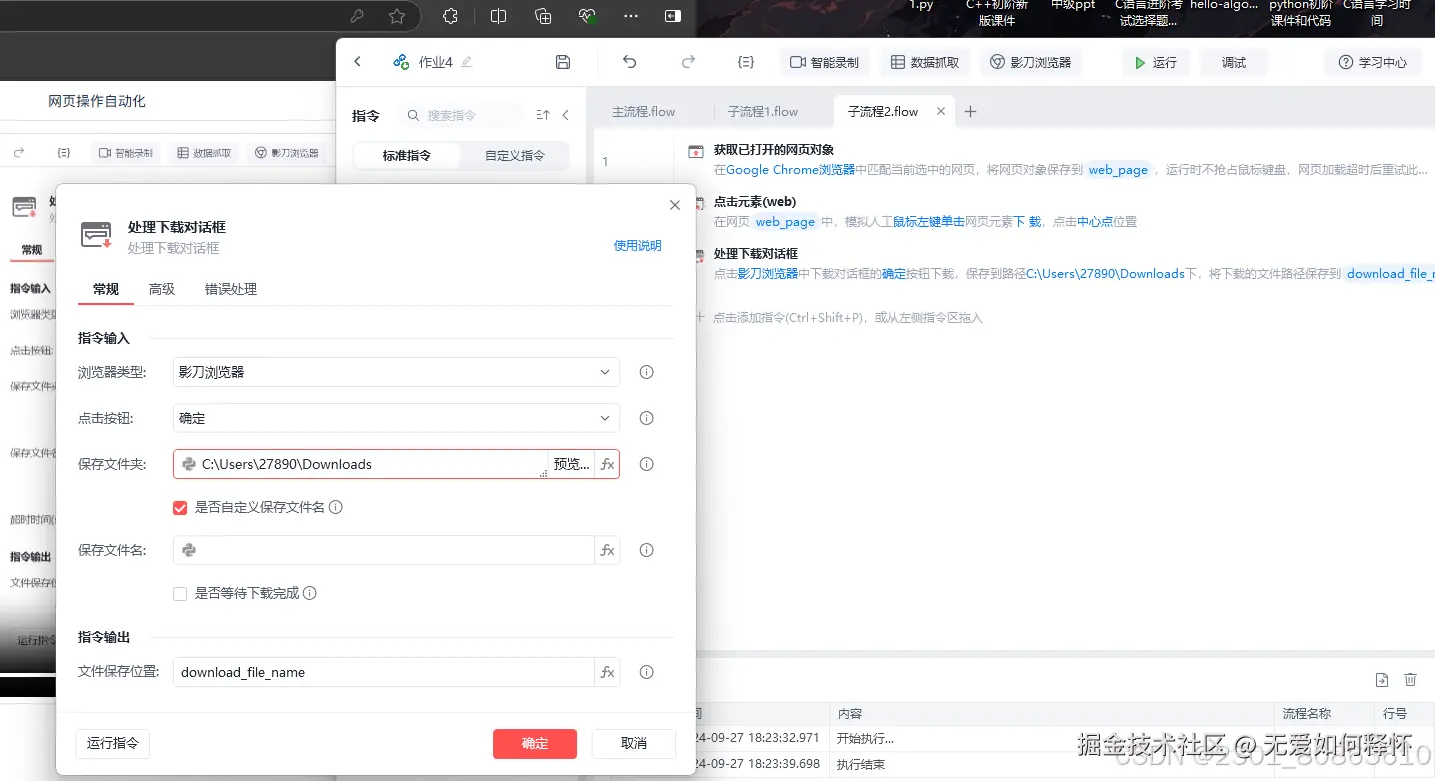
Task: Enable 是否等待下载完成
Action: pos(180,593)
